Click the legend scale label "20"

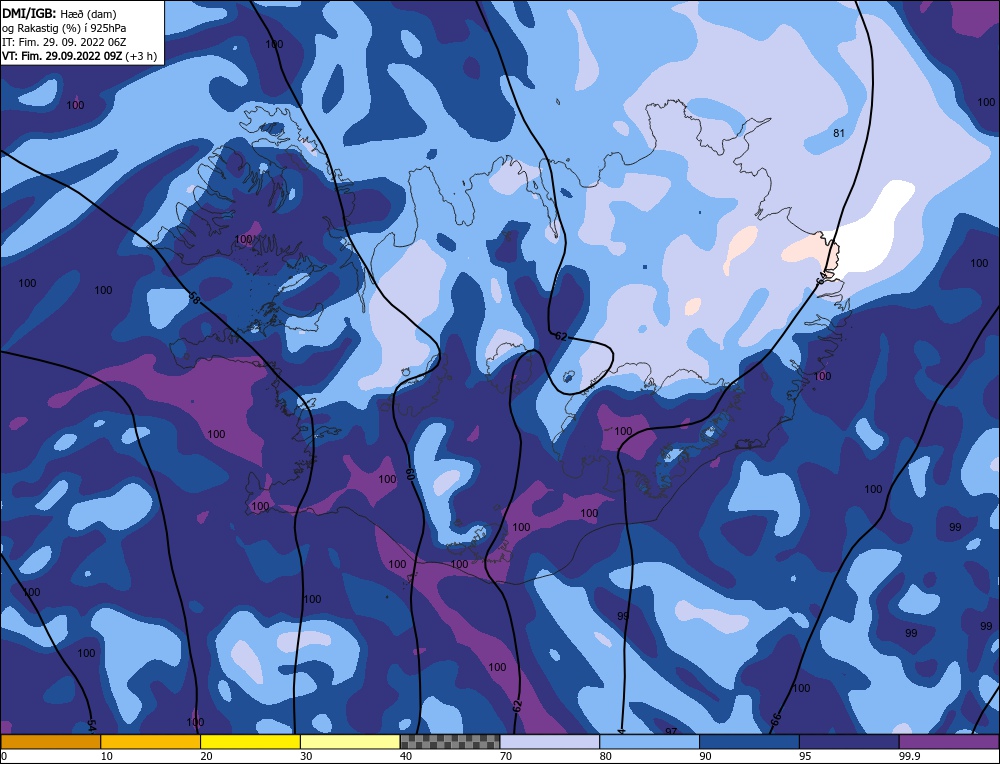(x=207, y=756)
